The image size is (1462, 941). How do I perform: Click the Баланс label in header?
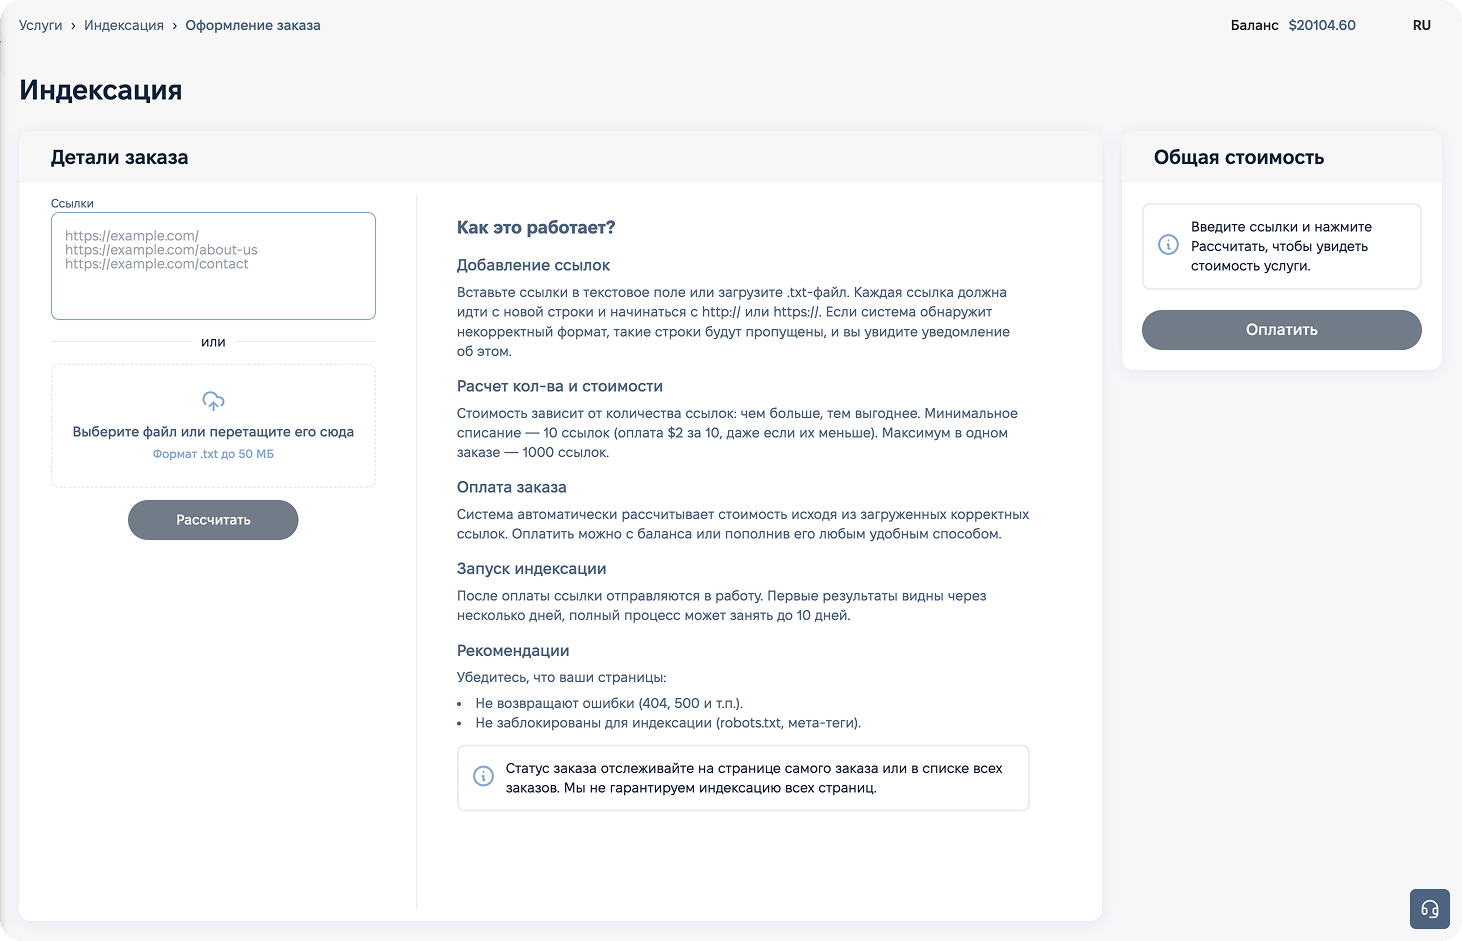[x=1254, y=25]
